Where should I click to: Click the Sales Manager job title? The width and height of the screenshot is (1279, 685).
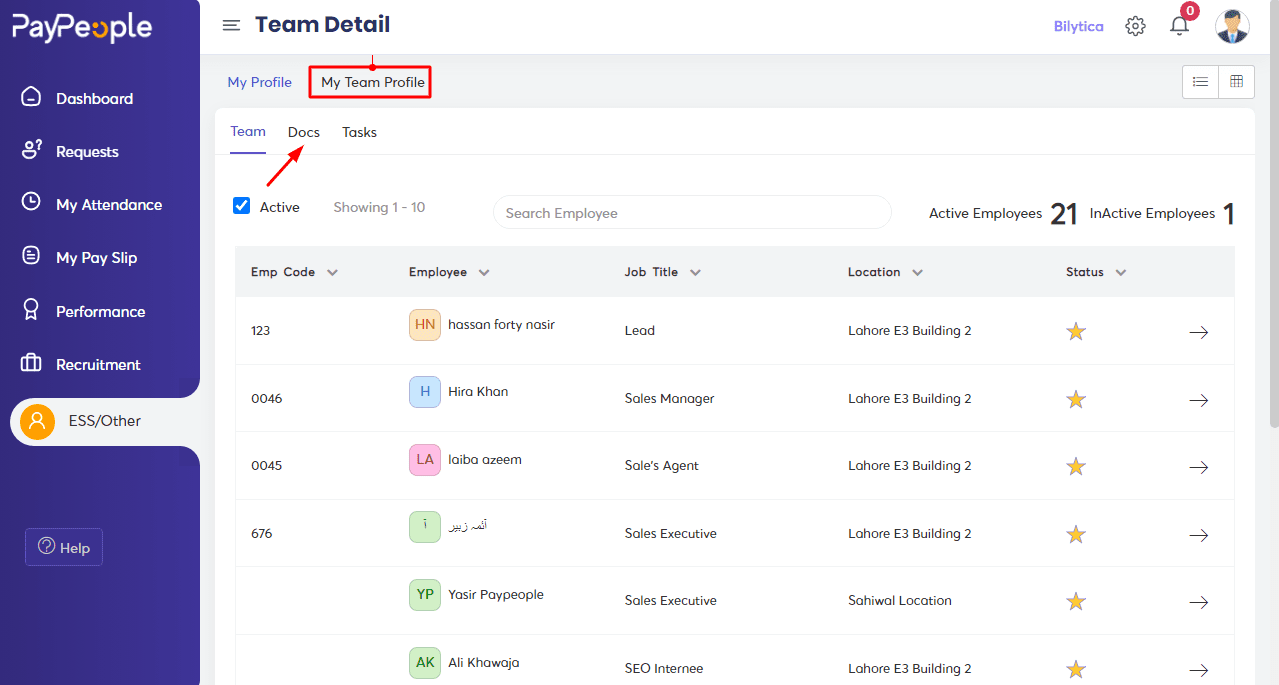tap(670, 398)
